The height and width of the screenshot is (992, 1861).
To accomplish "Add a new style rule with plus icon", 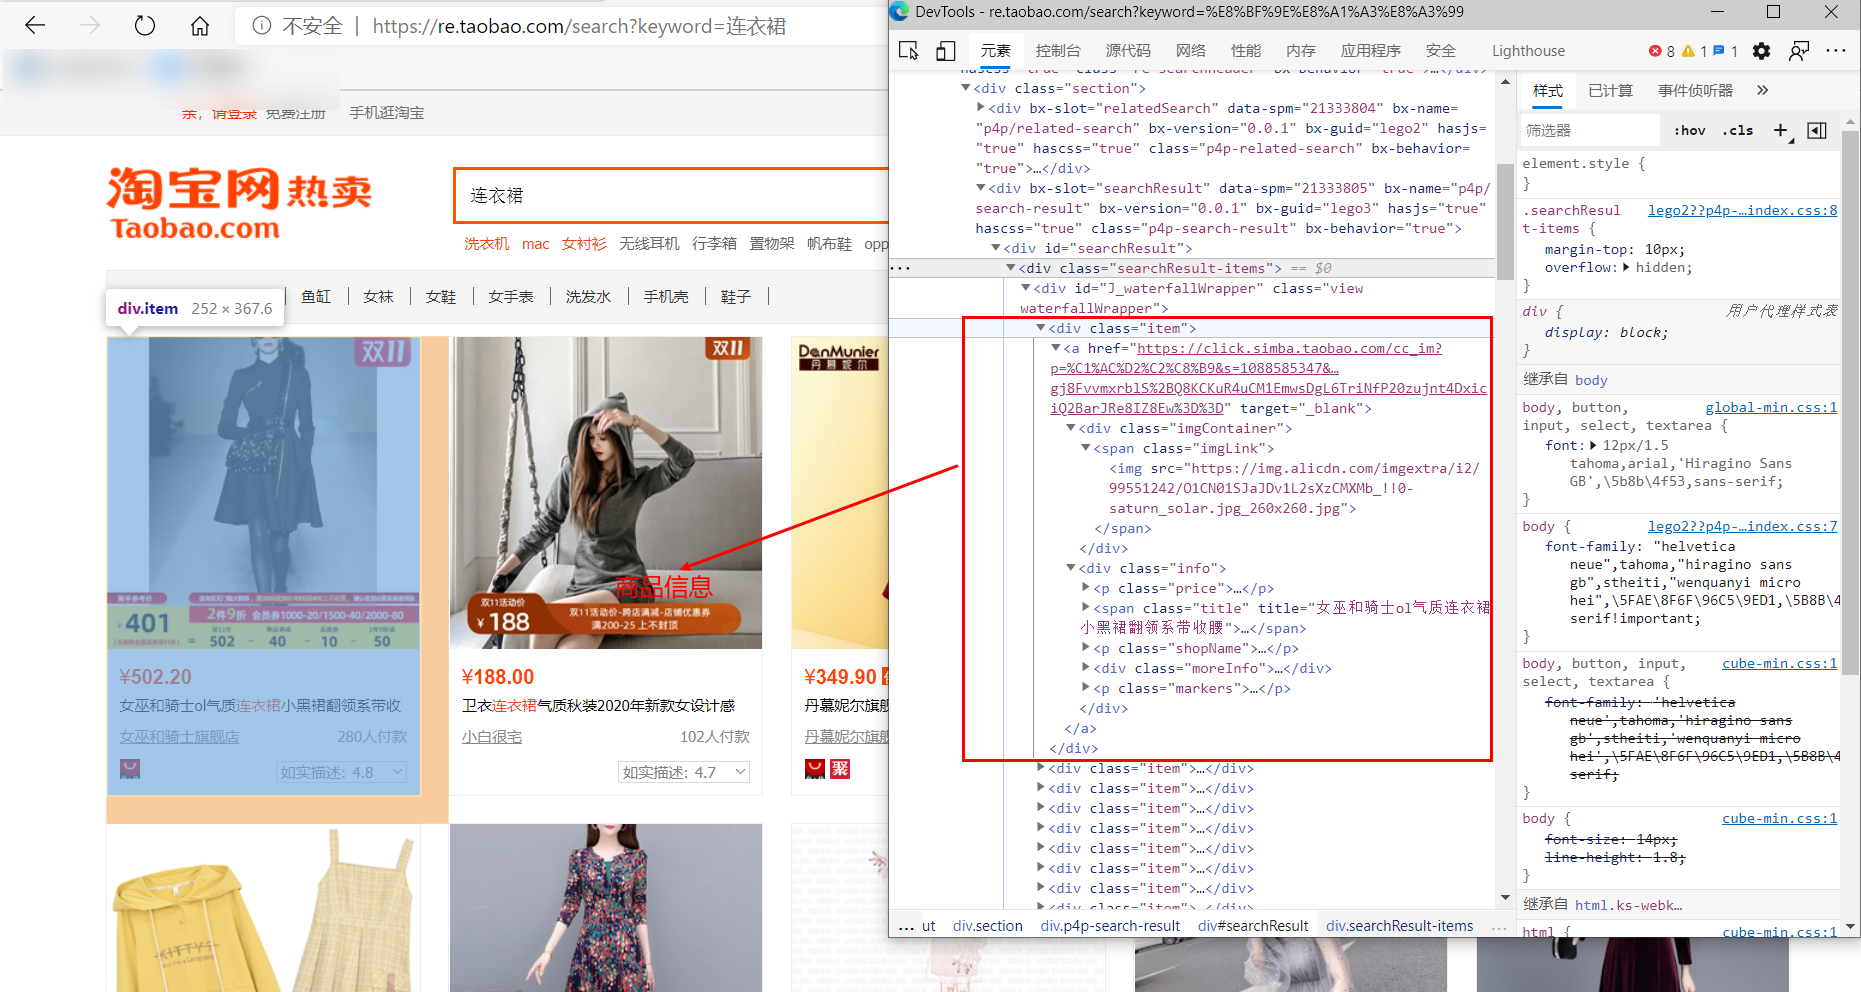I will [1780, 130].
